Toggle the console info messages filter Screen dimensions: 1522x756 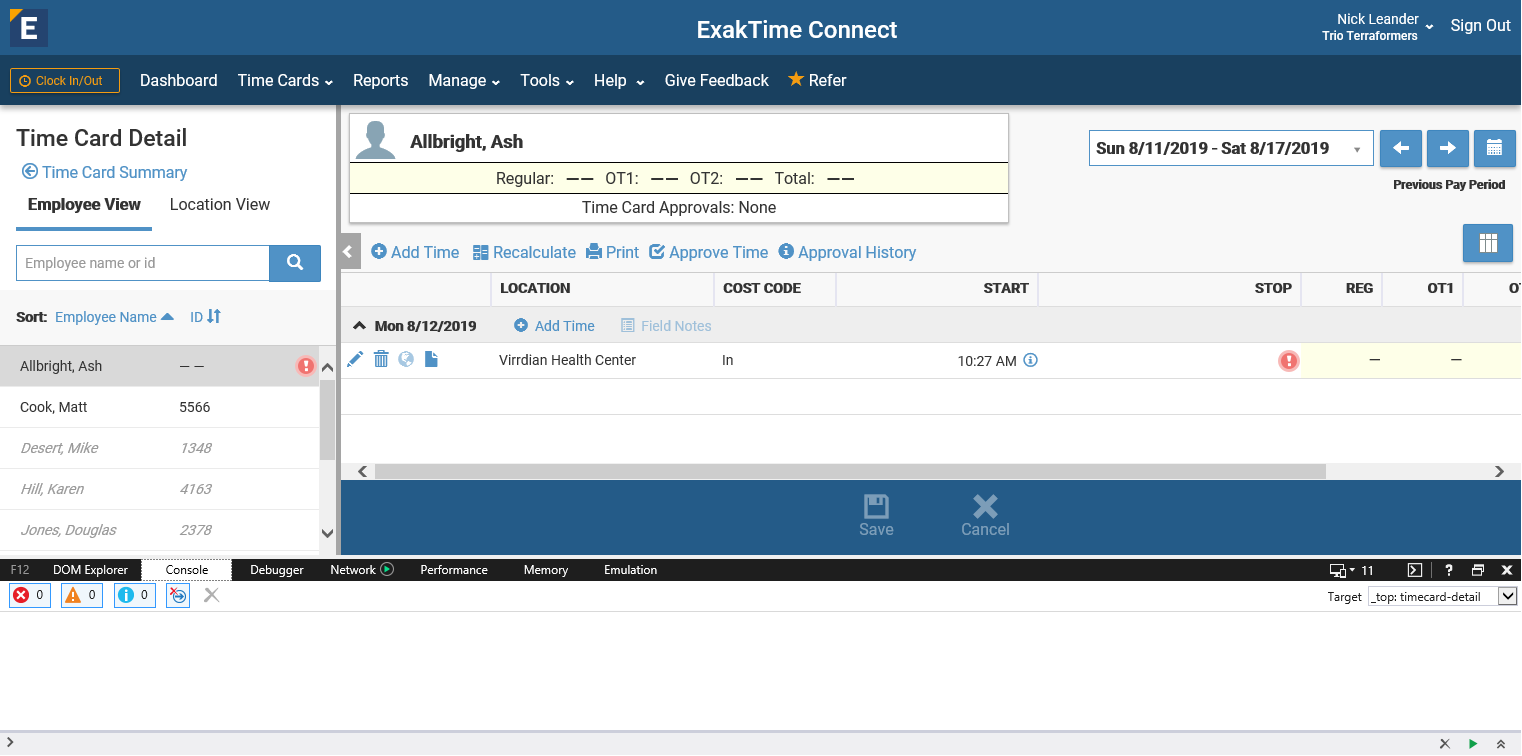coord(135,595)
